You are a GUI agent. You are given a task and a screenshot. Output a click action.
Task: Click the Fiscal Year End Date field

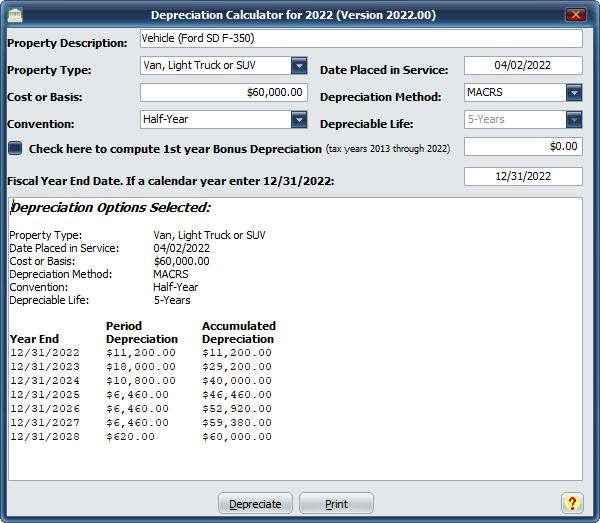[x=523, y=176]
